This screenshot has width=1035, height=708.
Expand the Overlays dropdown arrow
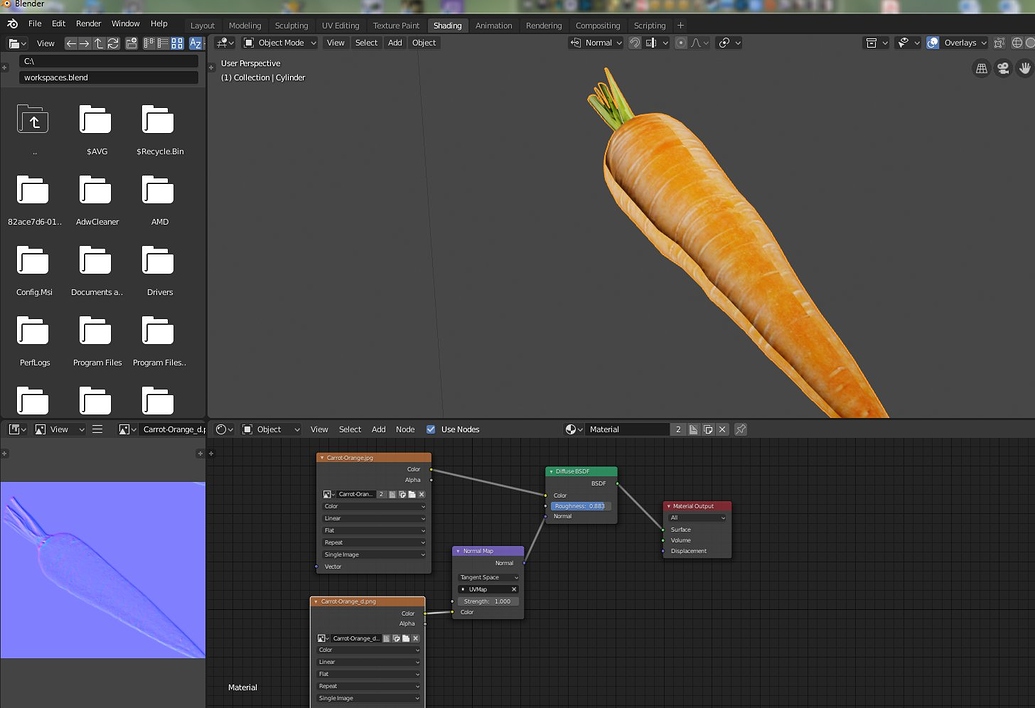(x=984, y=42)
